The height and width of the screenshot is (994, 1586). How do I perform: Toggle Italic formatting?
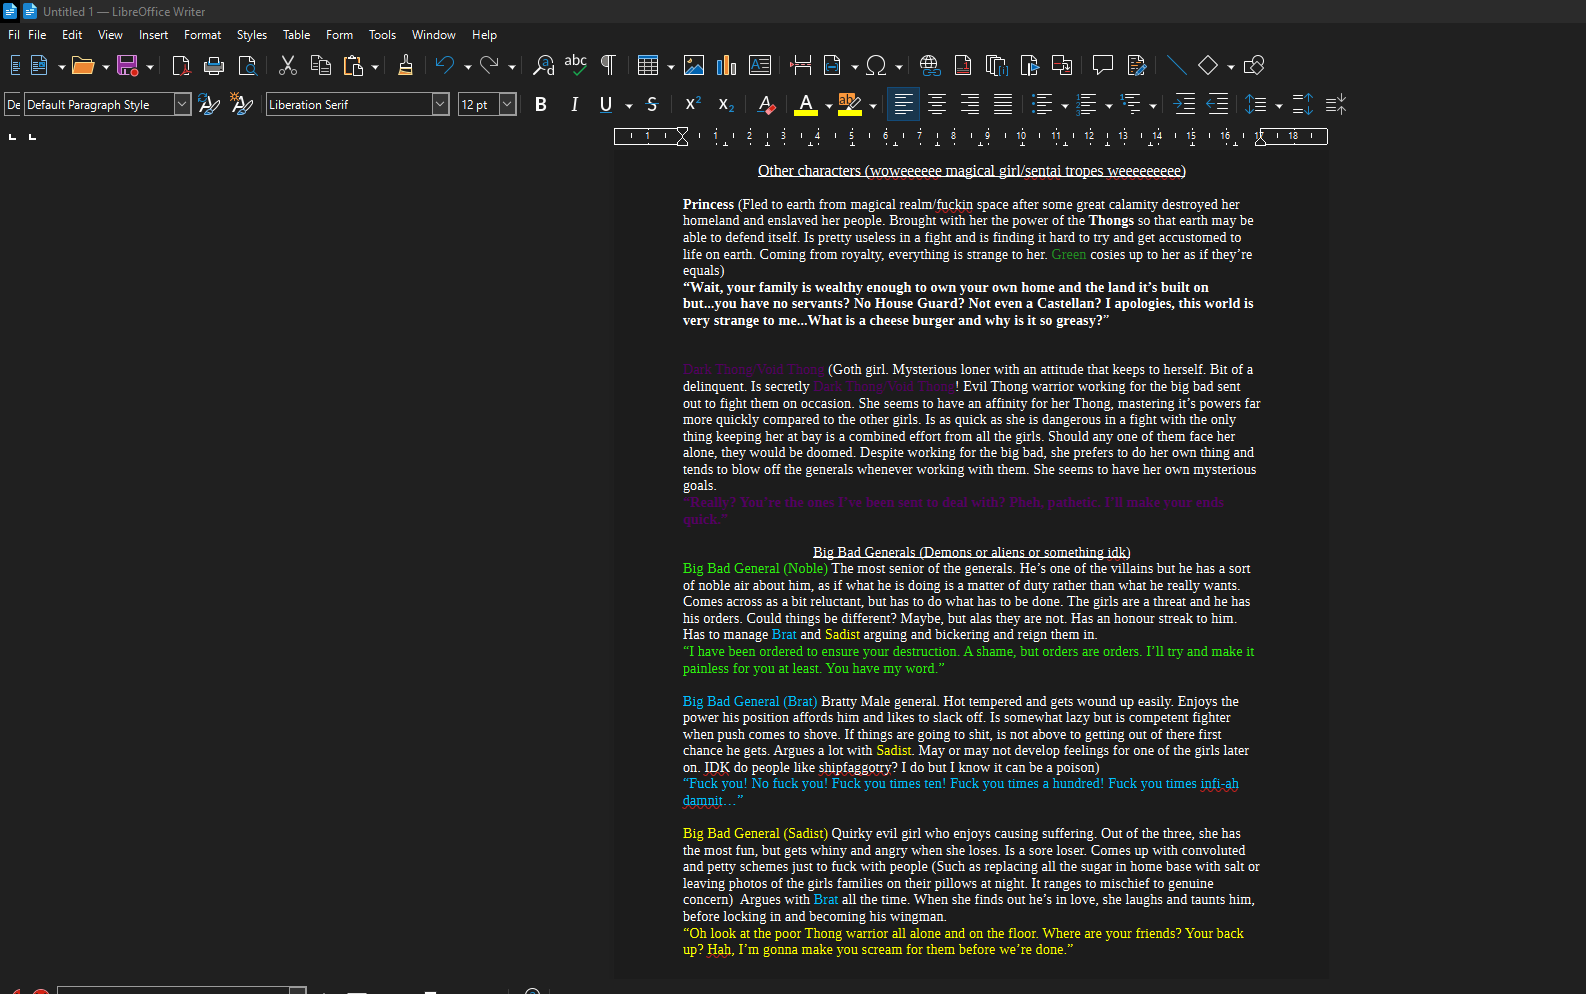coord(574,104)
